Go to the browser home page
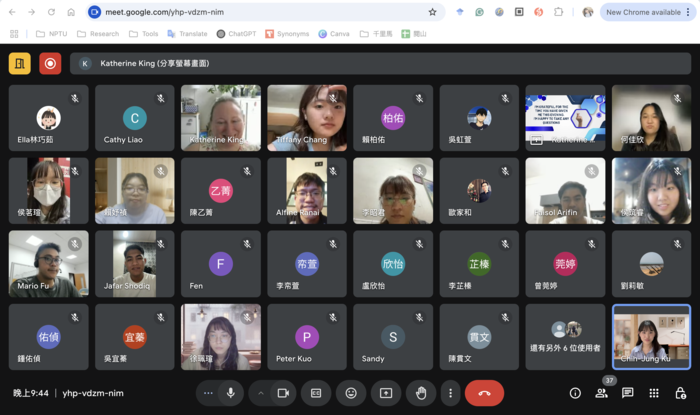The image size is (700, 415). (x=71, y=12)
